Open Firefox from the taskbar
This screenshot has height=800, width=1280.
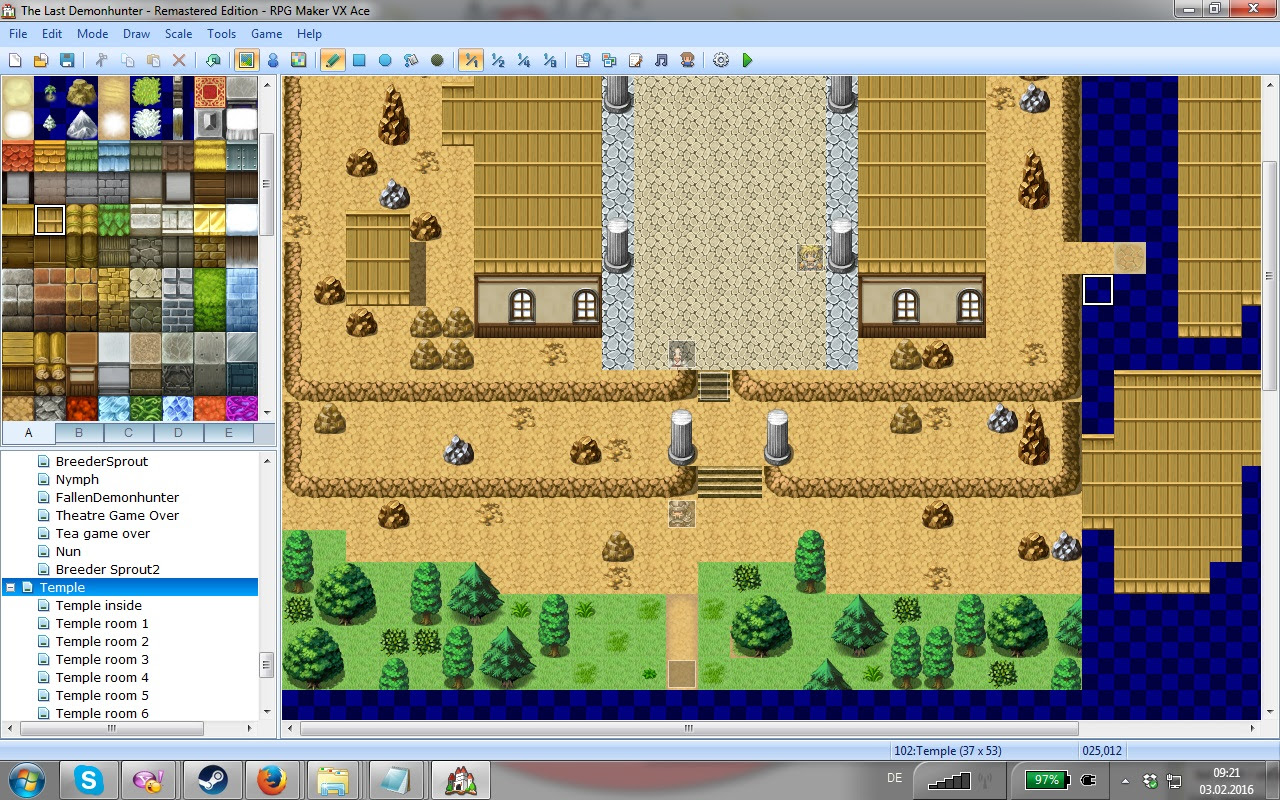click(x=272, y=780)
